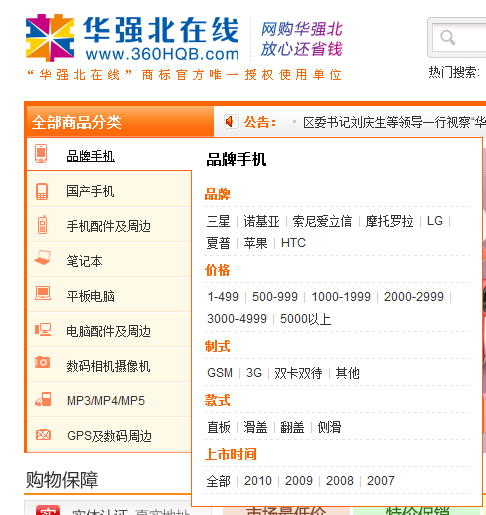This screenshot has height=515, width=486.
Task: Click the 笔记本 laptop icon
Action: click(x=43, y=258)
